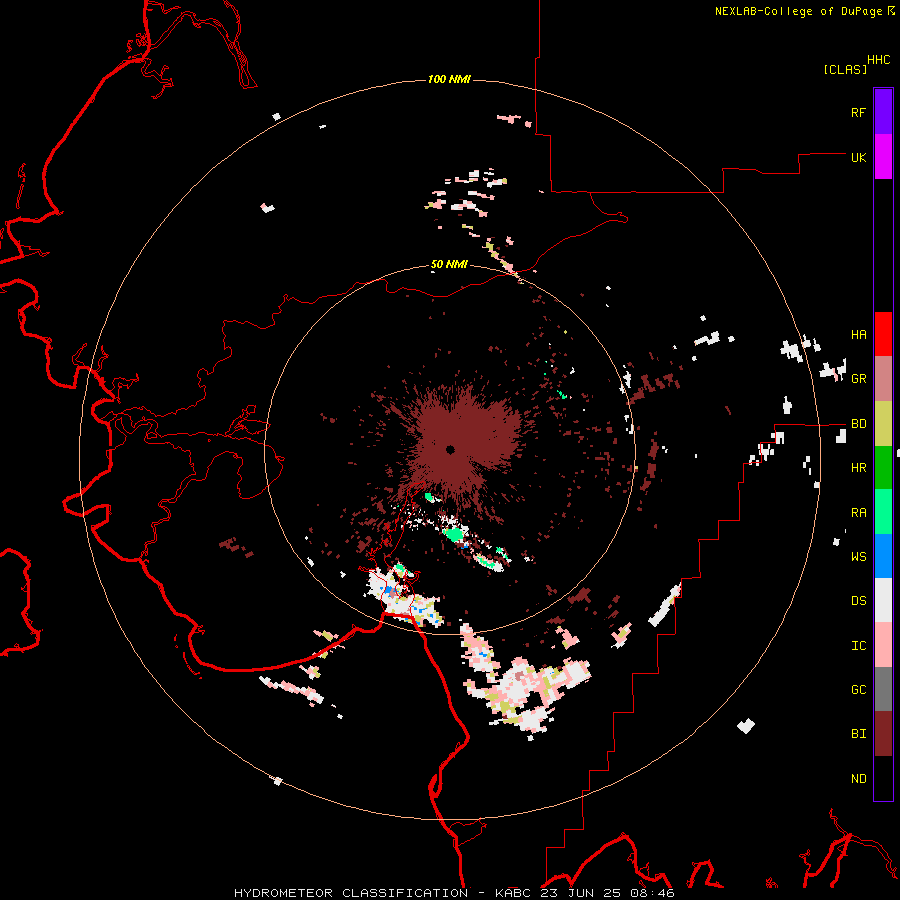This screenshot has height=900, width=900.
Task: Click the HA legend label
Action: [858, 335]
